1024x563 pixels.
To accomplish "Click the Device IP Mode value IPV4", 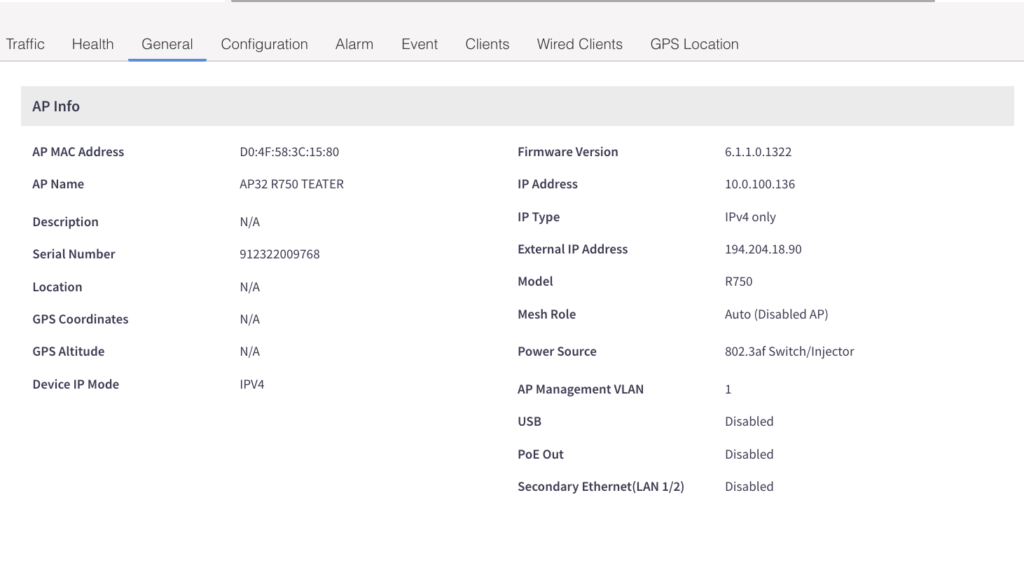I will point(252,384).
